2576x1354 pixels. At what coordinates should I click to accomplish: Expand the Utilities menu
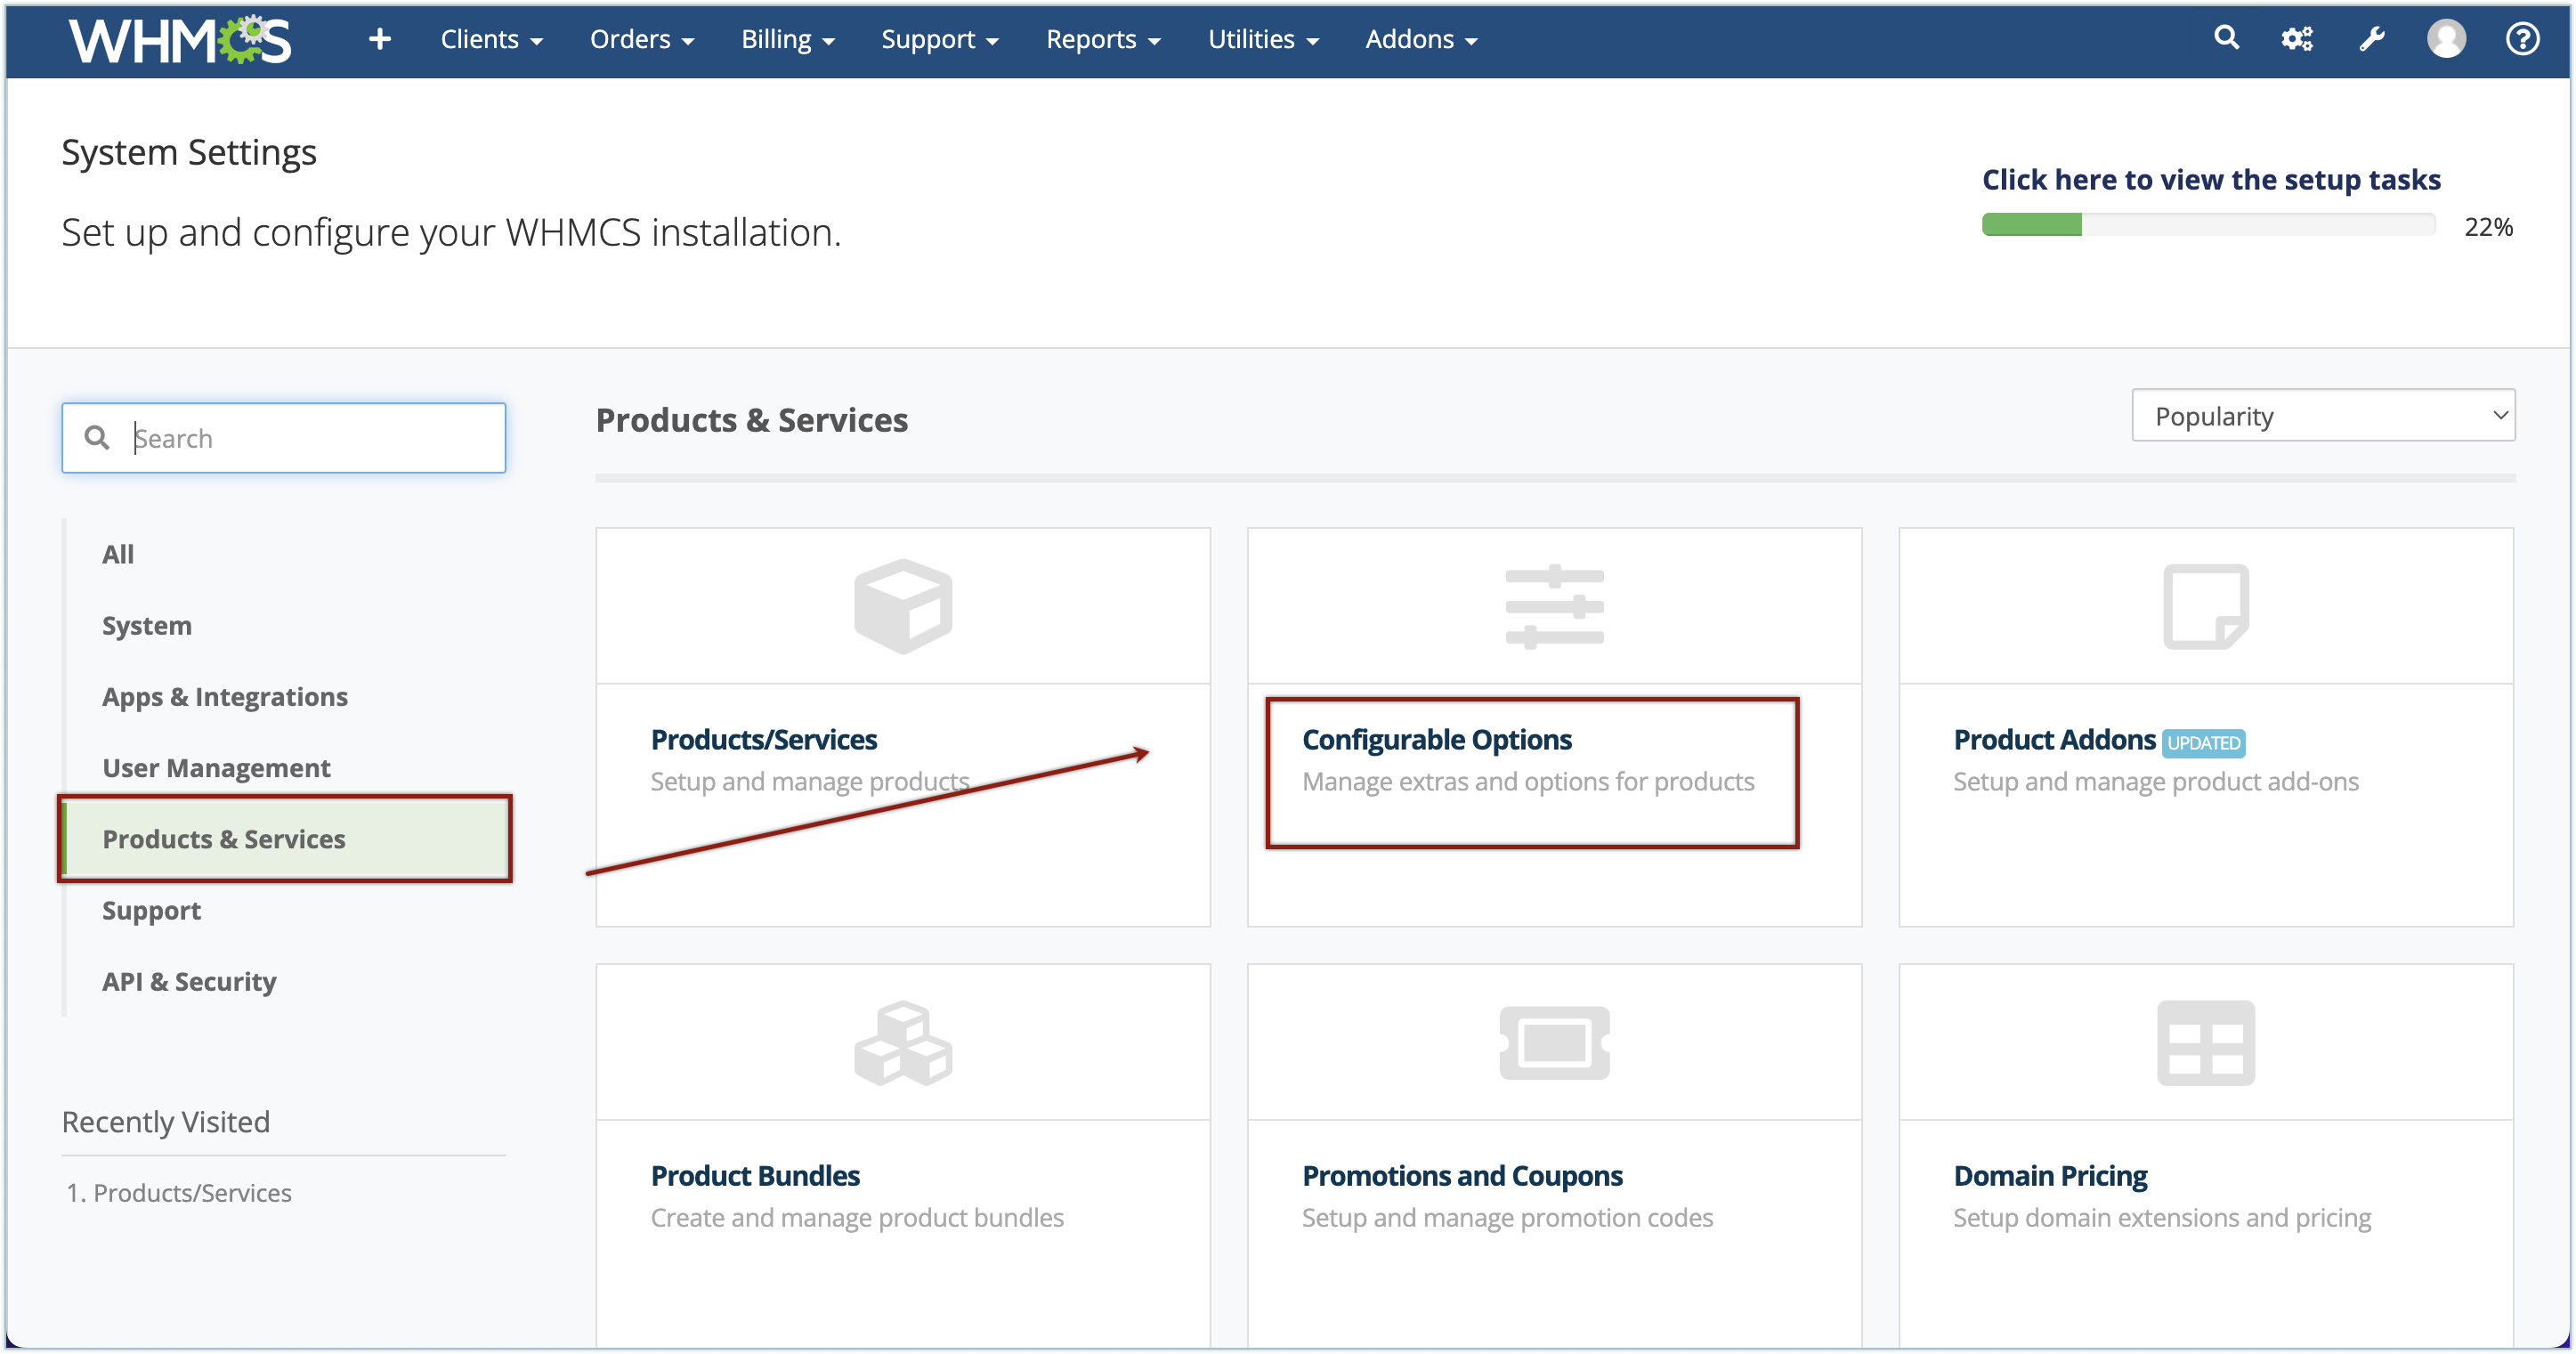coord(1262,39)
